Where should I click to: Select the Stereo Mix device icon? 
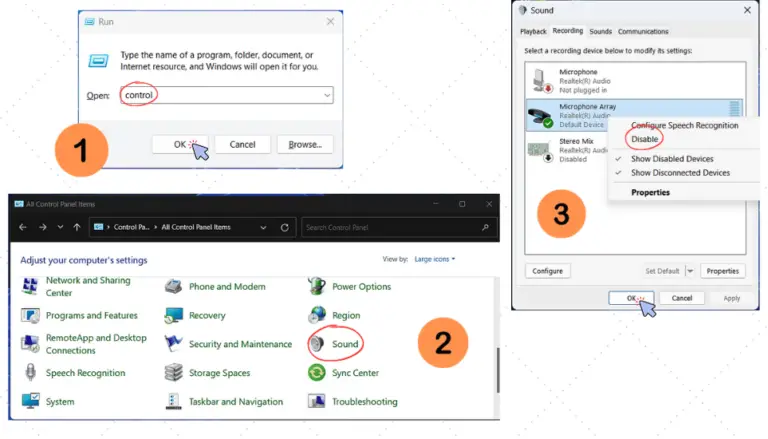point(541,151)
